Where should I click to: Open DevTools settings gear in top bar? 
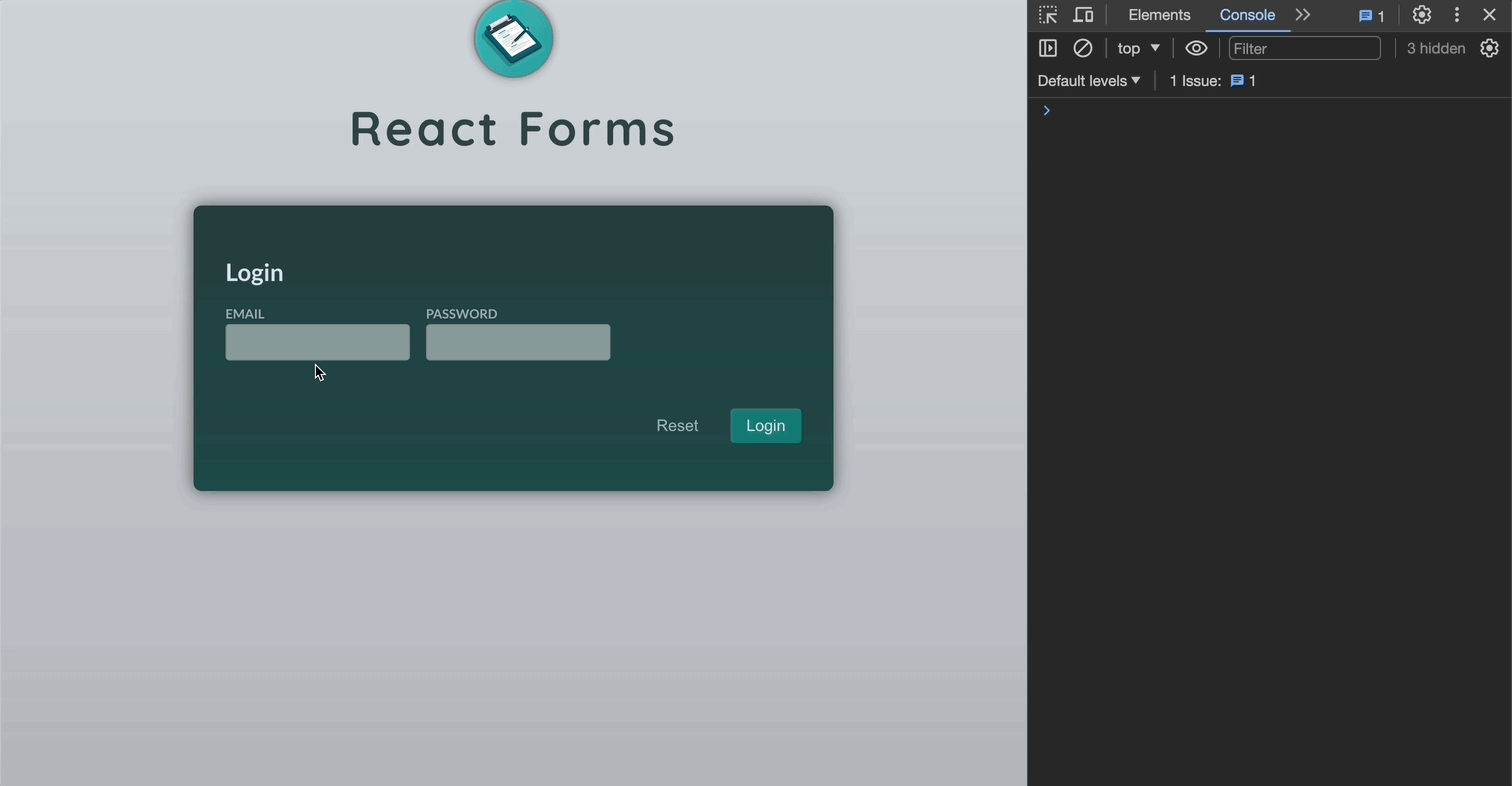[x=1421, y=15]
